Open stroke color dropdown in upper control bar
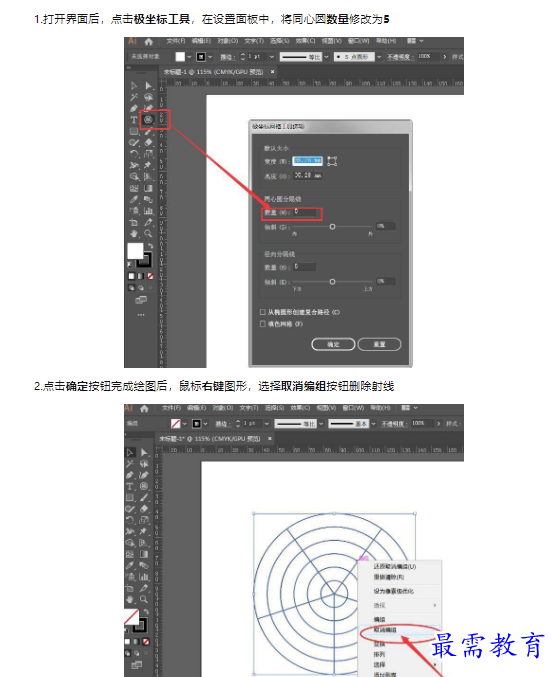The height and width of the screenshot is (677, 553). 210,57
